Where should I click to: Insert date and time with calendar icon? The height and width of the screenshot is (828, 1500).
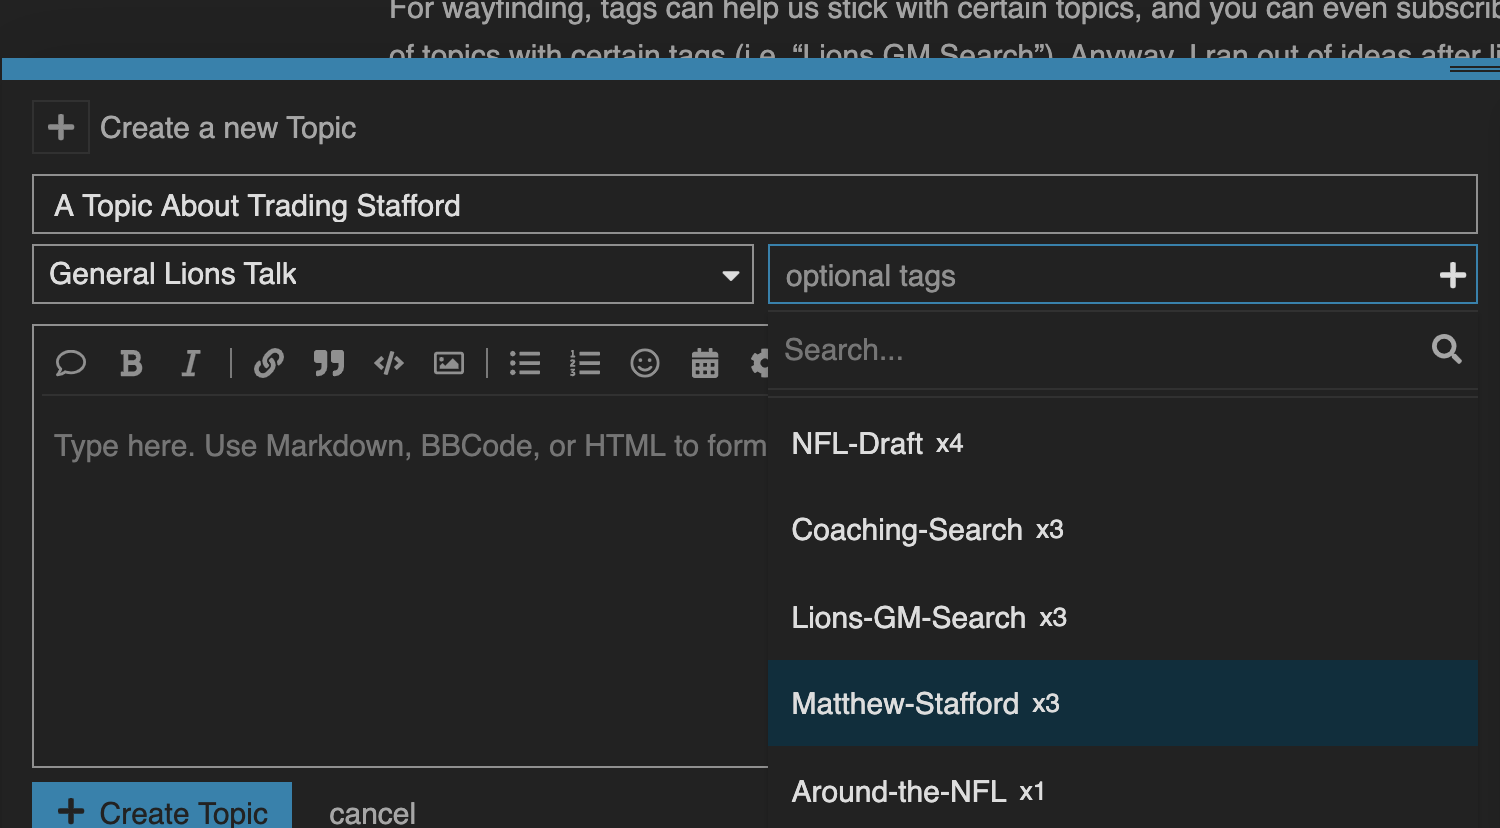coord(705,363)
